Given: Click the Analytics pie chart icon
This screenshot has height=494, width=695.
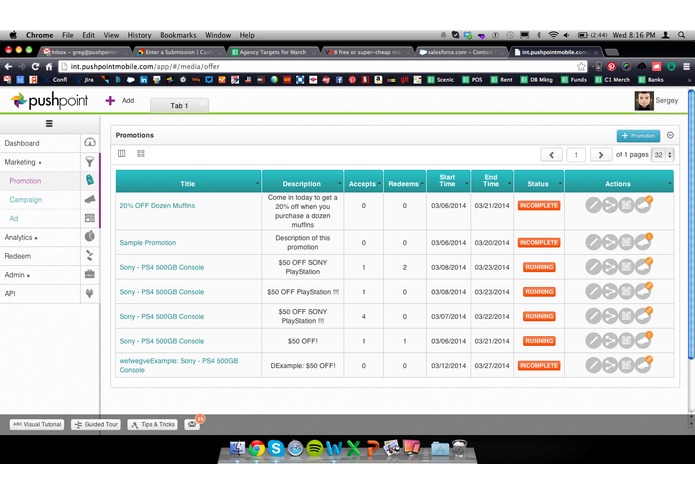Looking at the screenshot, I should (90, 236).
